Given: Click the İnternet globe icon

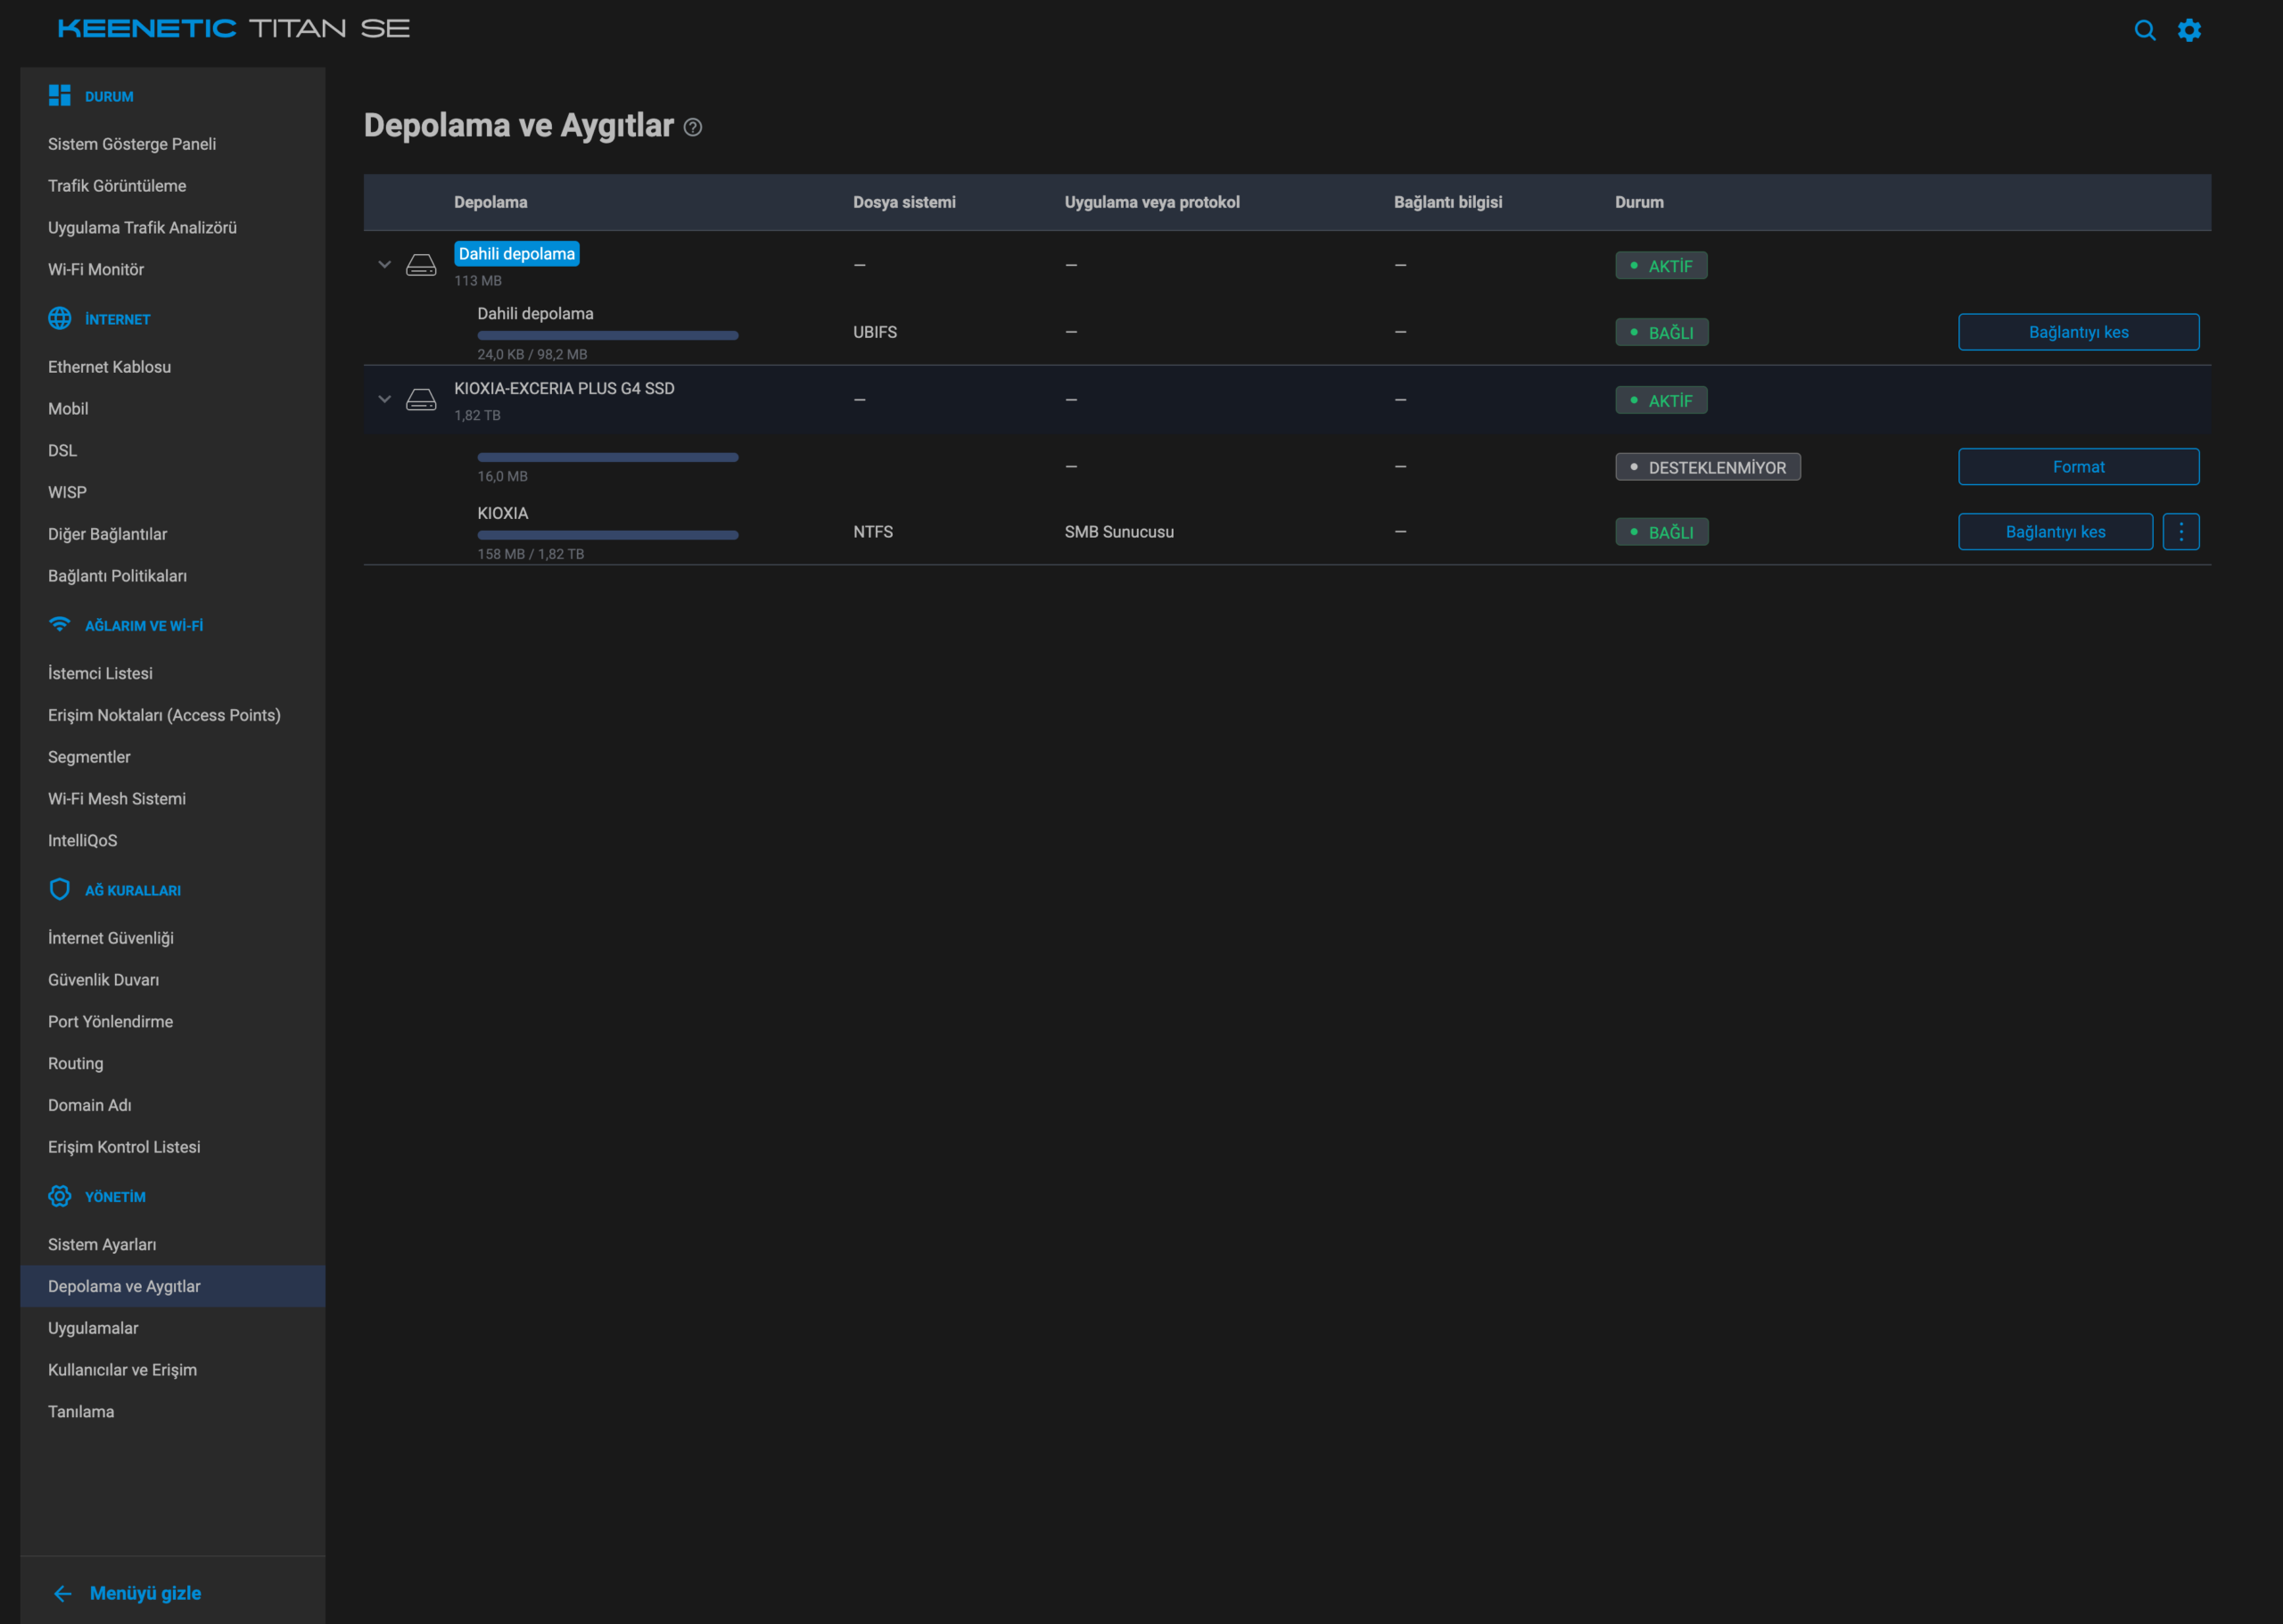Looking at the screenshot, I should coord(60,318).
